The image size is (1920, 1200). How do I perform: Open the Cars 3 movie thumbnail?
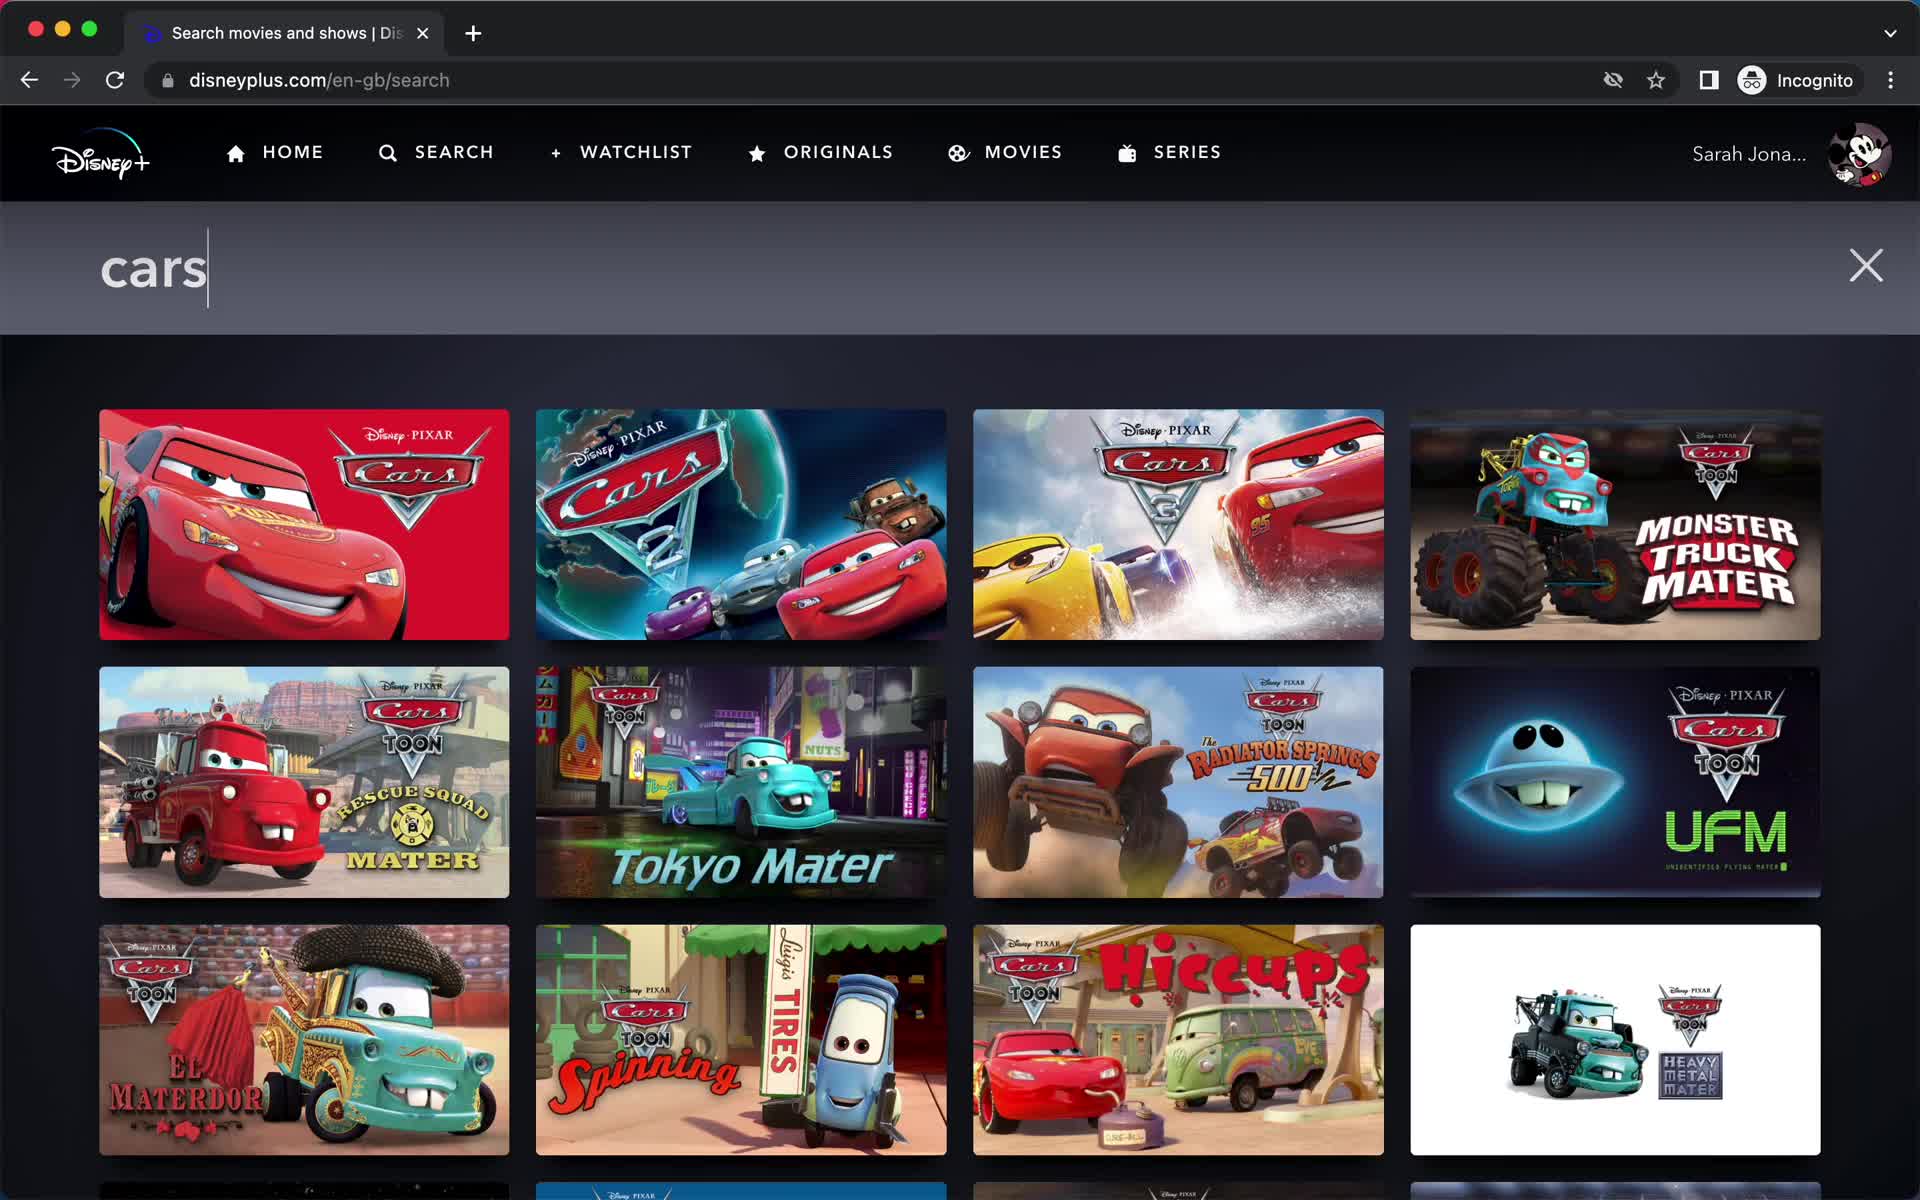[1178, 524]
